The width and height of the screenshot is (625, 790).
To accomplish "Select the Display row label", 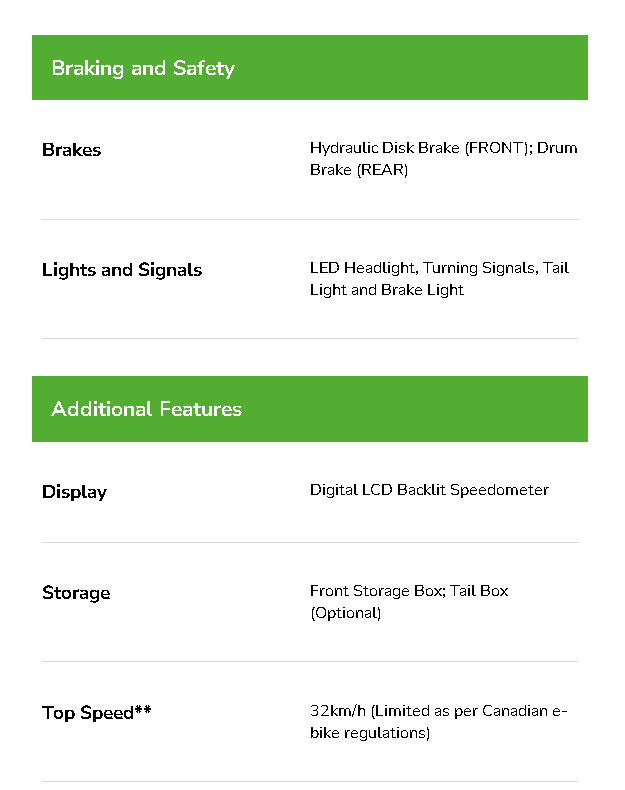I will tap(74, 492).
